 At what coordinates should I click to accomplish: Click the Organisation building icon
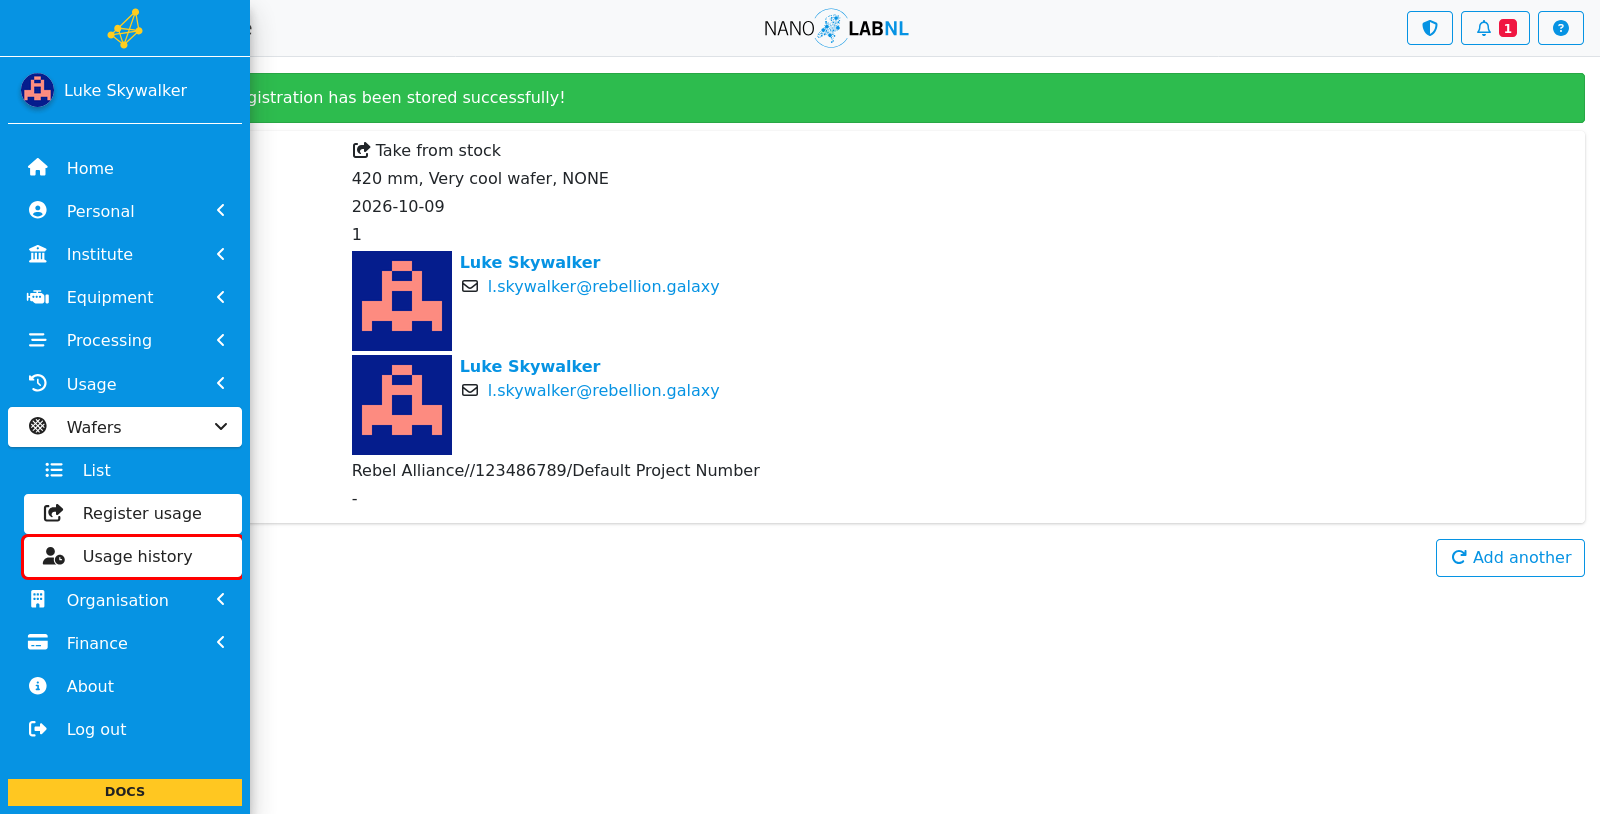pos(38,600)
